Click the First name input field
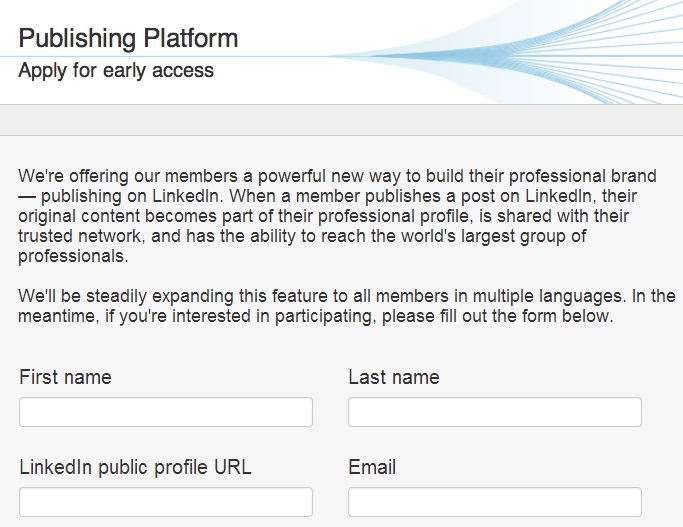The width and height of the screenshot is (683, 527). click(166, 412)
